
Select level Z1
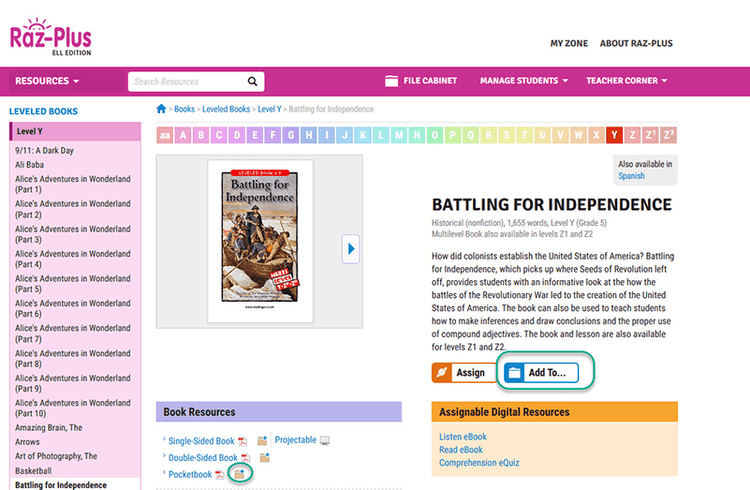[x=651, y=135]
